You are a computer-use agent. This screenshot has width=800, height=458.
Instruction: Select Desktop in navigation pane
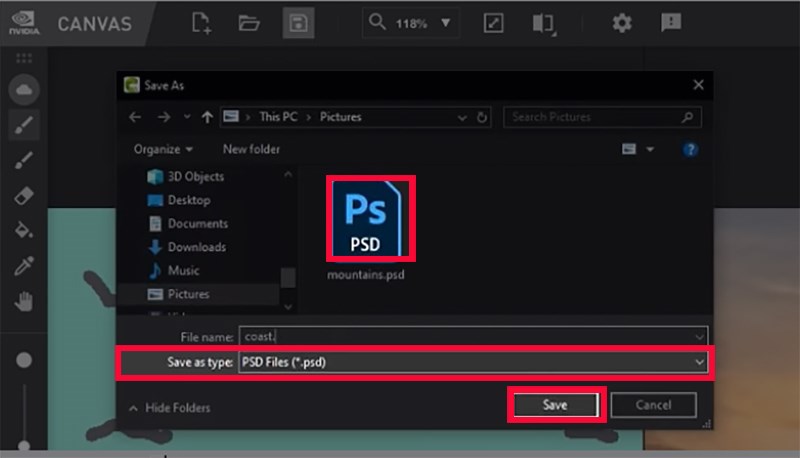[x=179, y=200]
